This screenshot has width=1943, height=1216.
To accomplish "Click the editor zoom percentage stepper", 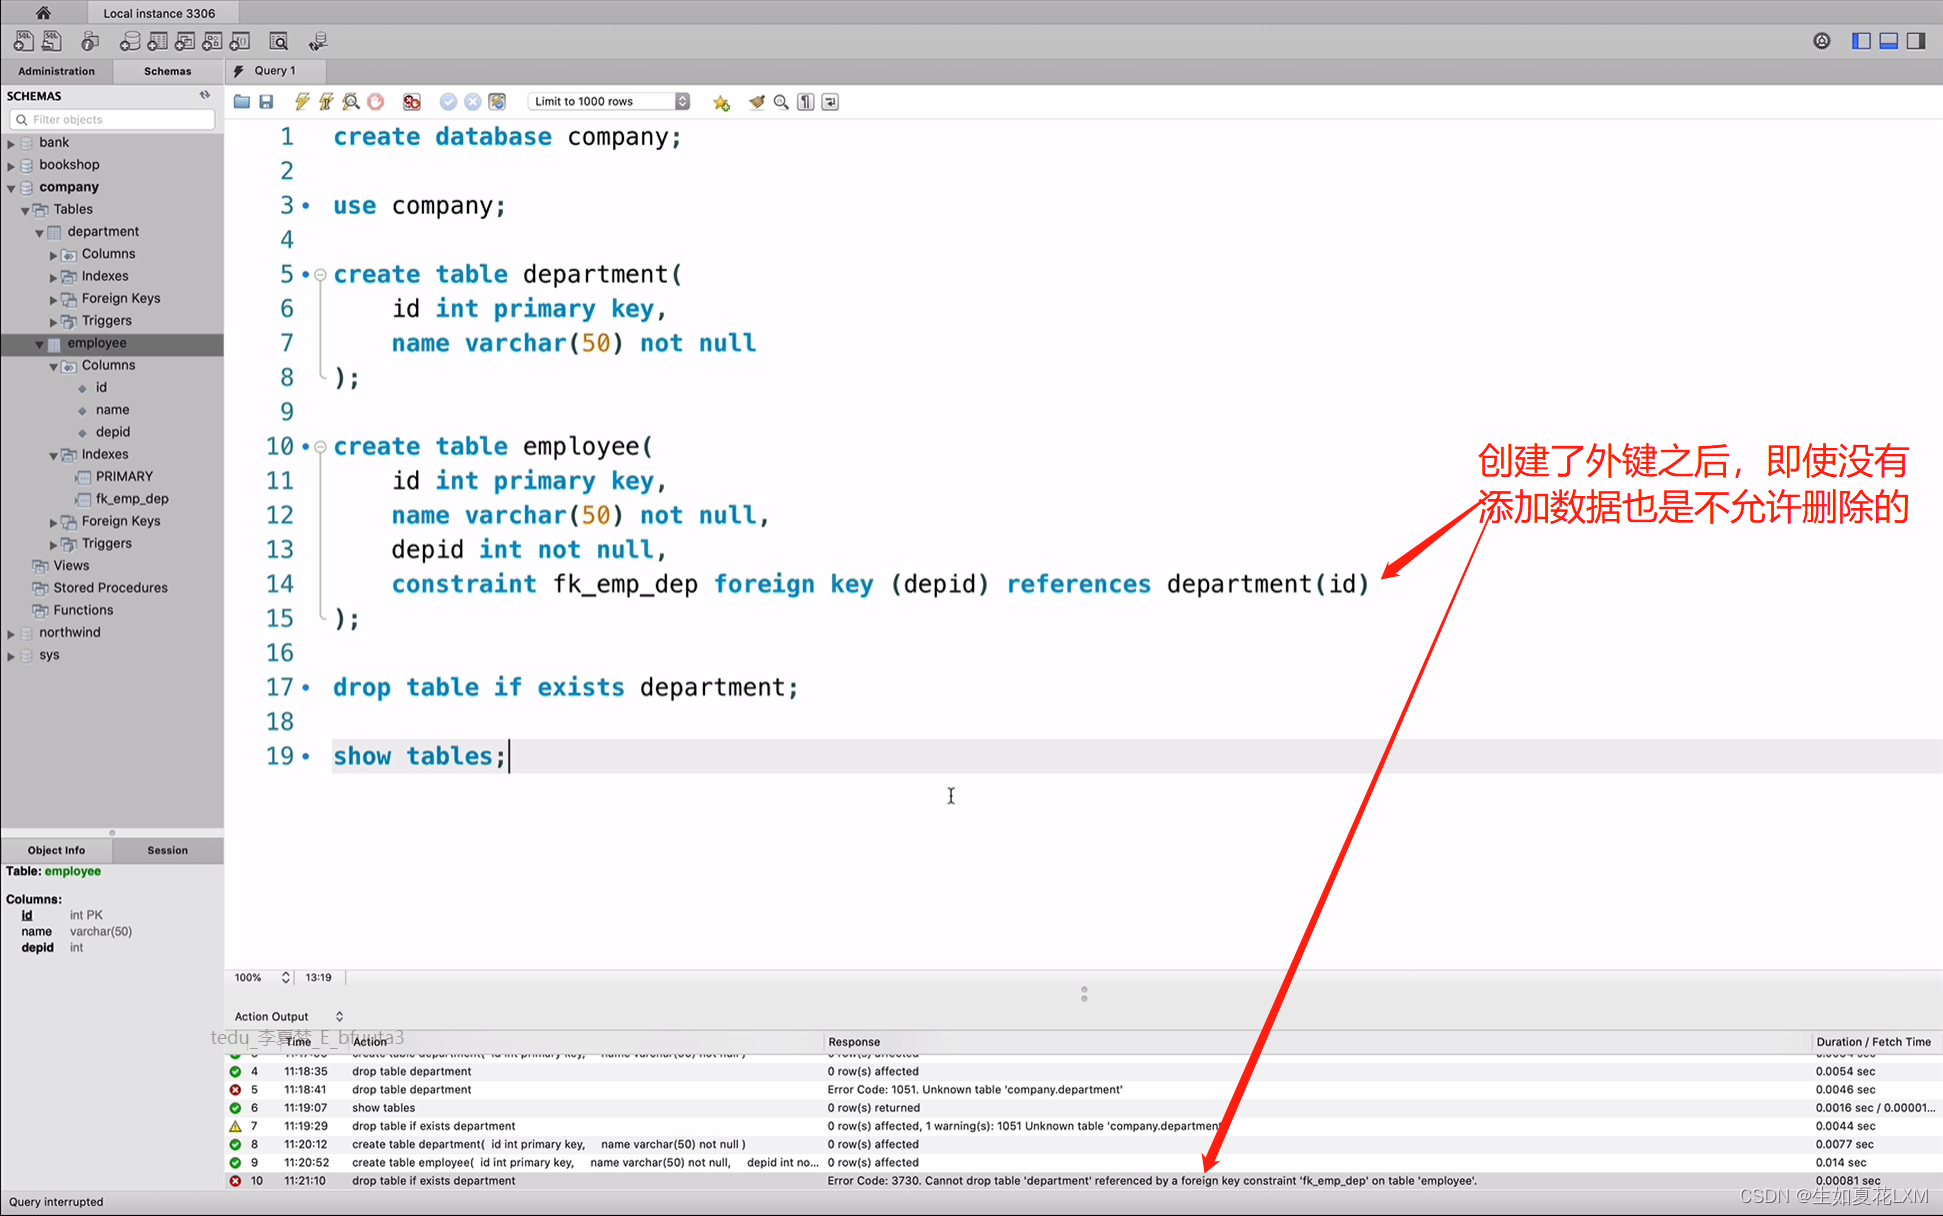I will point(285,977).
